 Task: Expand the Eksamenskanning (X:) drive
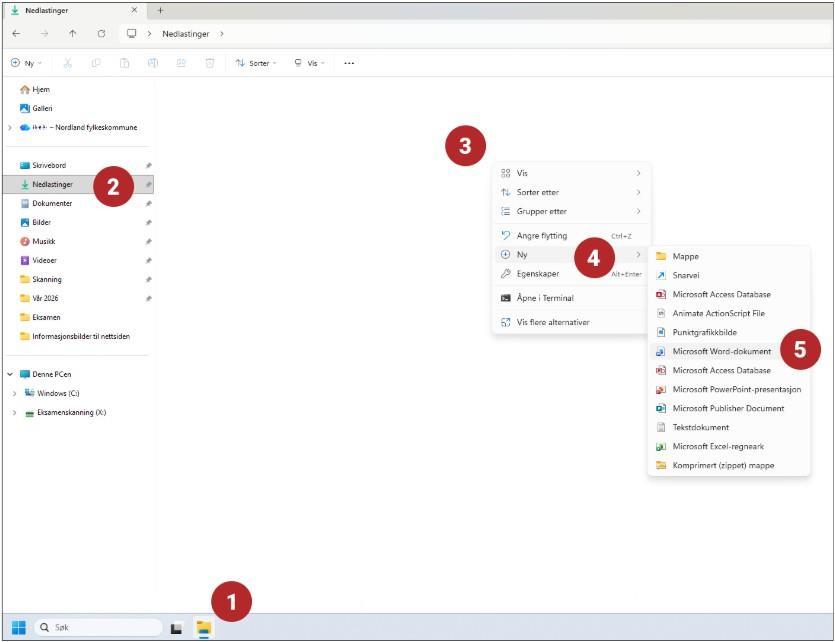14,412
